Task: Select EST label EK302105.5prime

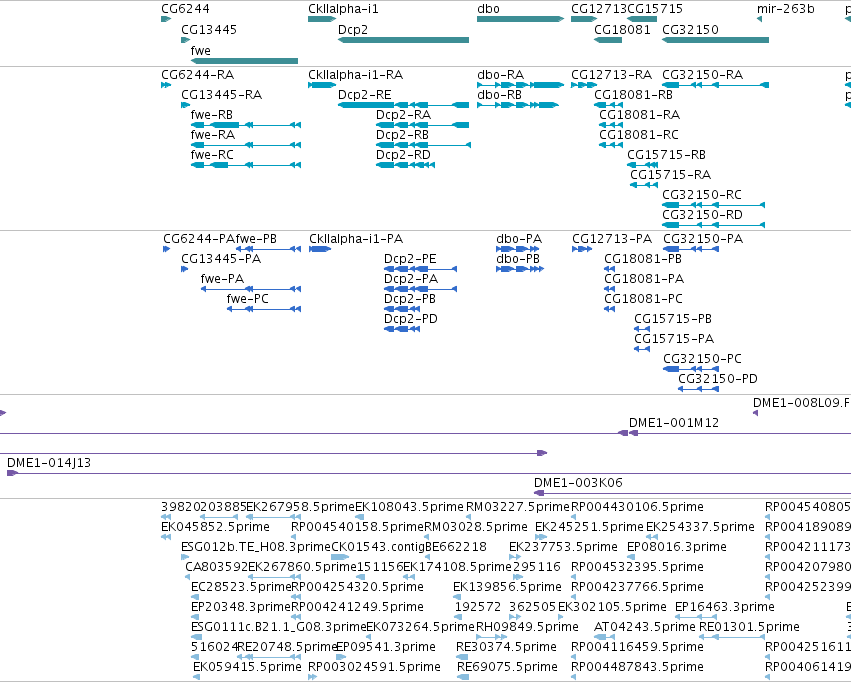Action: tap(612, 607)
